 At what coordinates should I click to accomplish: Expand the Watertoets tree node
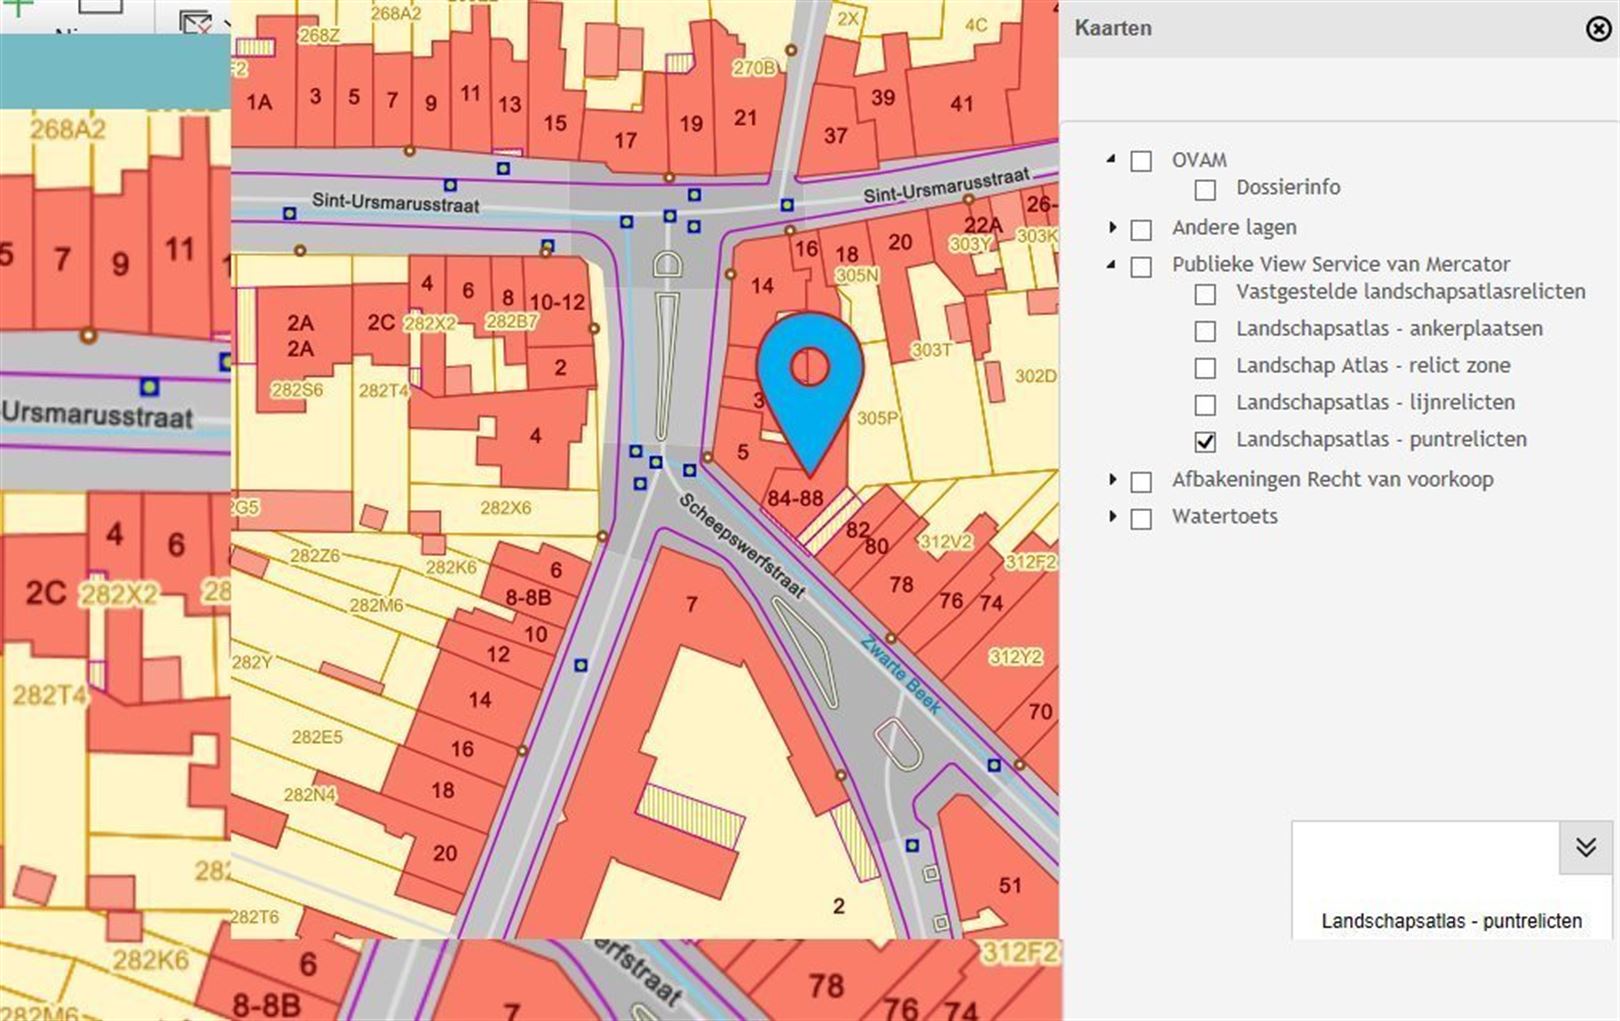point(1112,517)
